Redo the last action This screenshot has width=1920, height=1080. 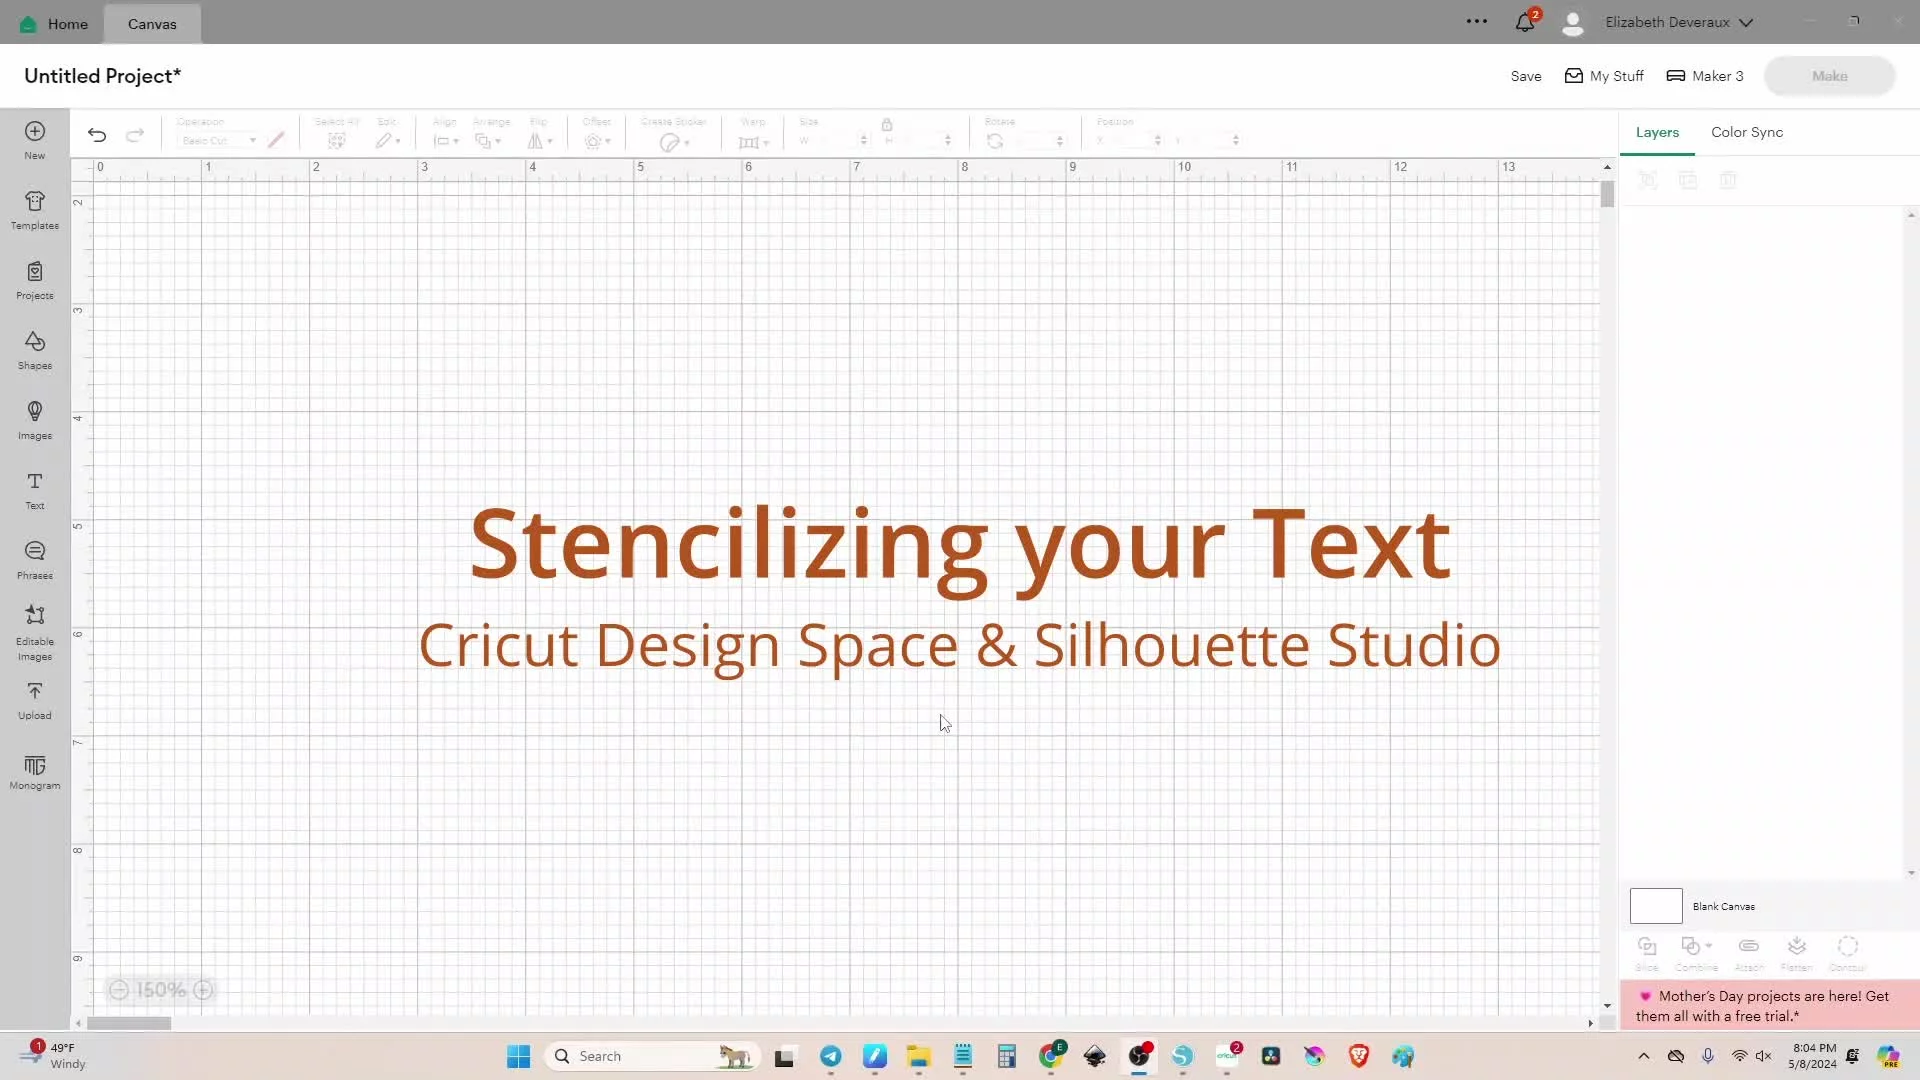[x=135, y=135]
